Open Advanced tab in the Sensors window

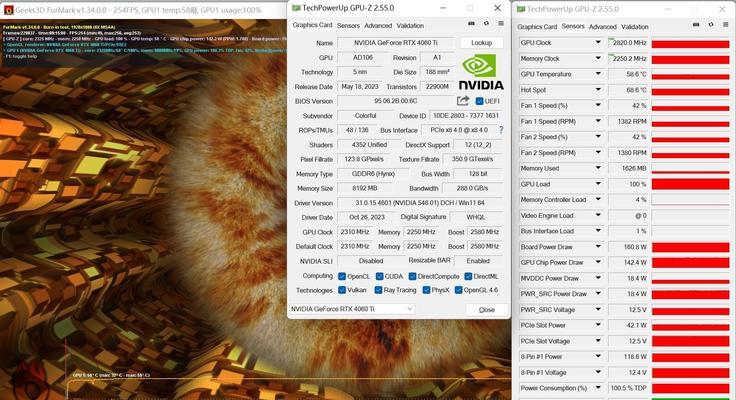[x=603, y=27]
